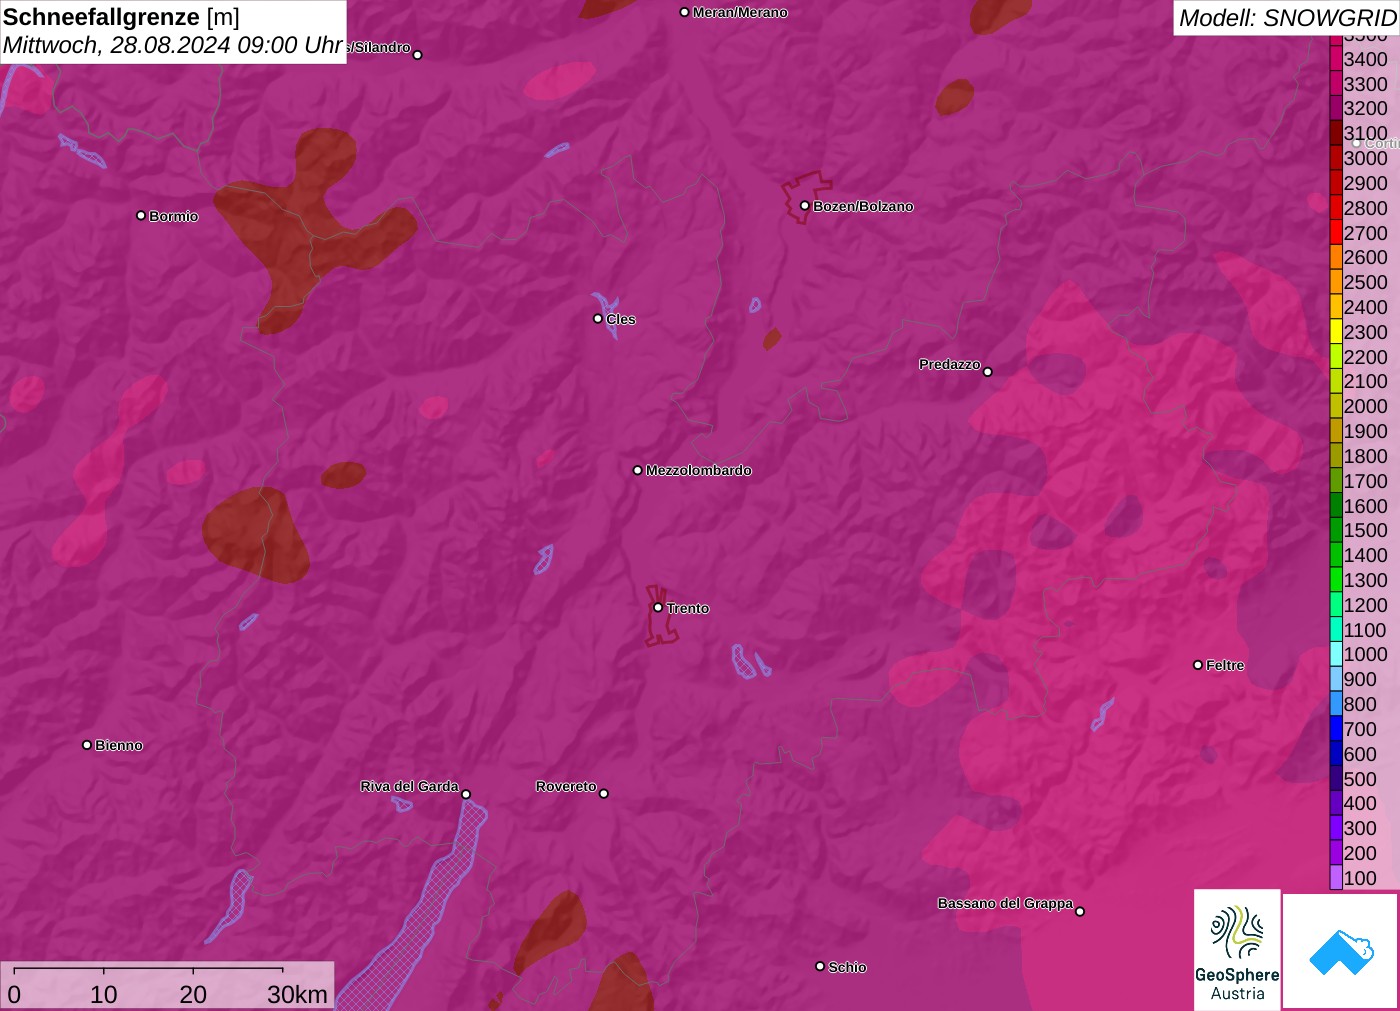Click the Feltre city marker dot
Screen dimensions: 1400x1011
1198,664
